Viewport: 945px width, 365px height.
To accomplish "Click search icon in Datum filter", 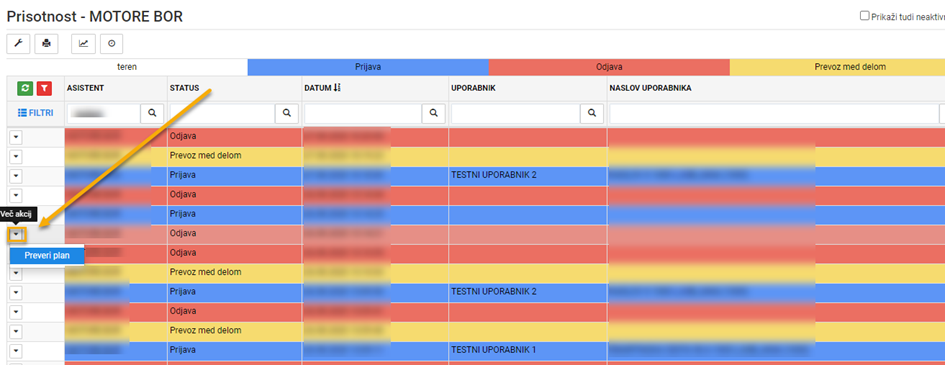I will 433,113.
